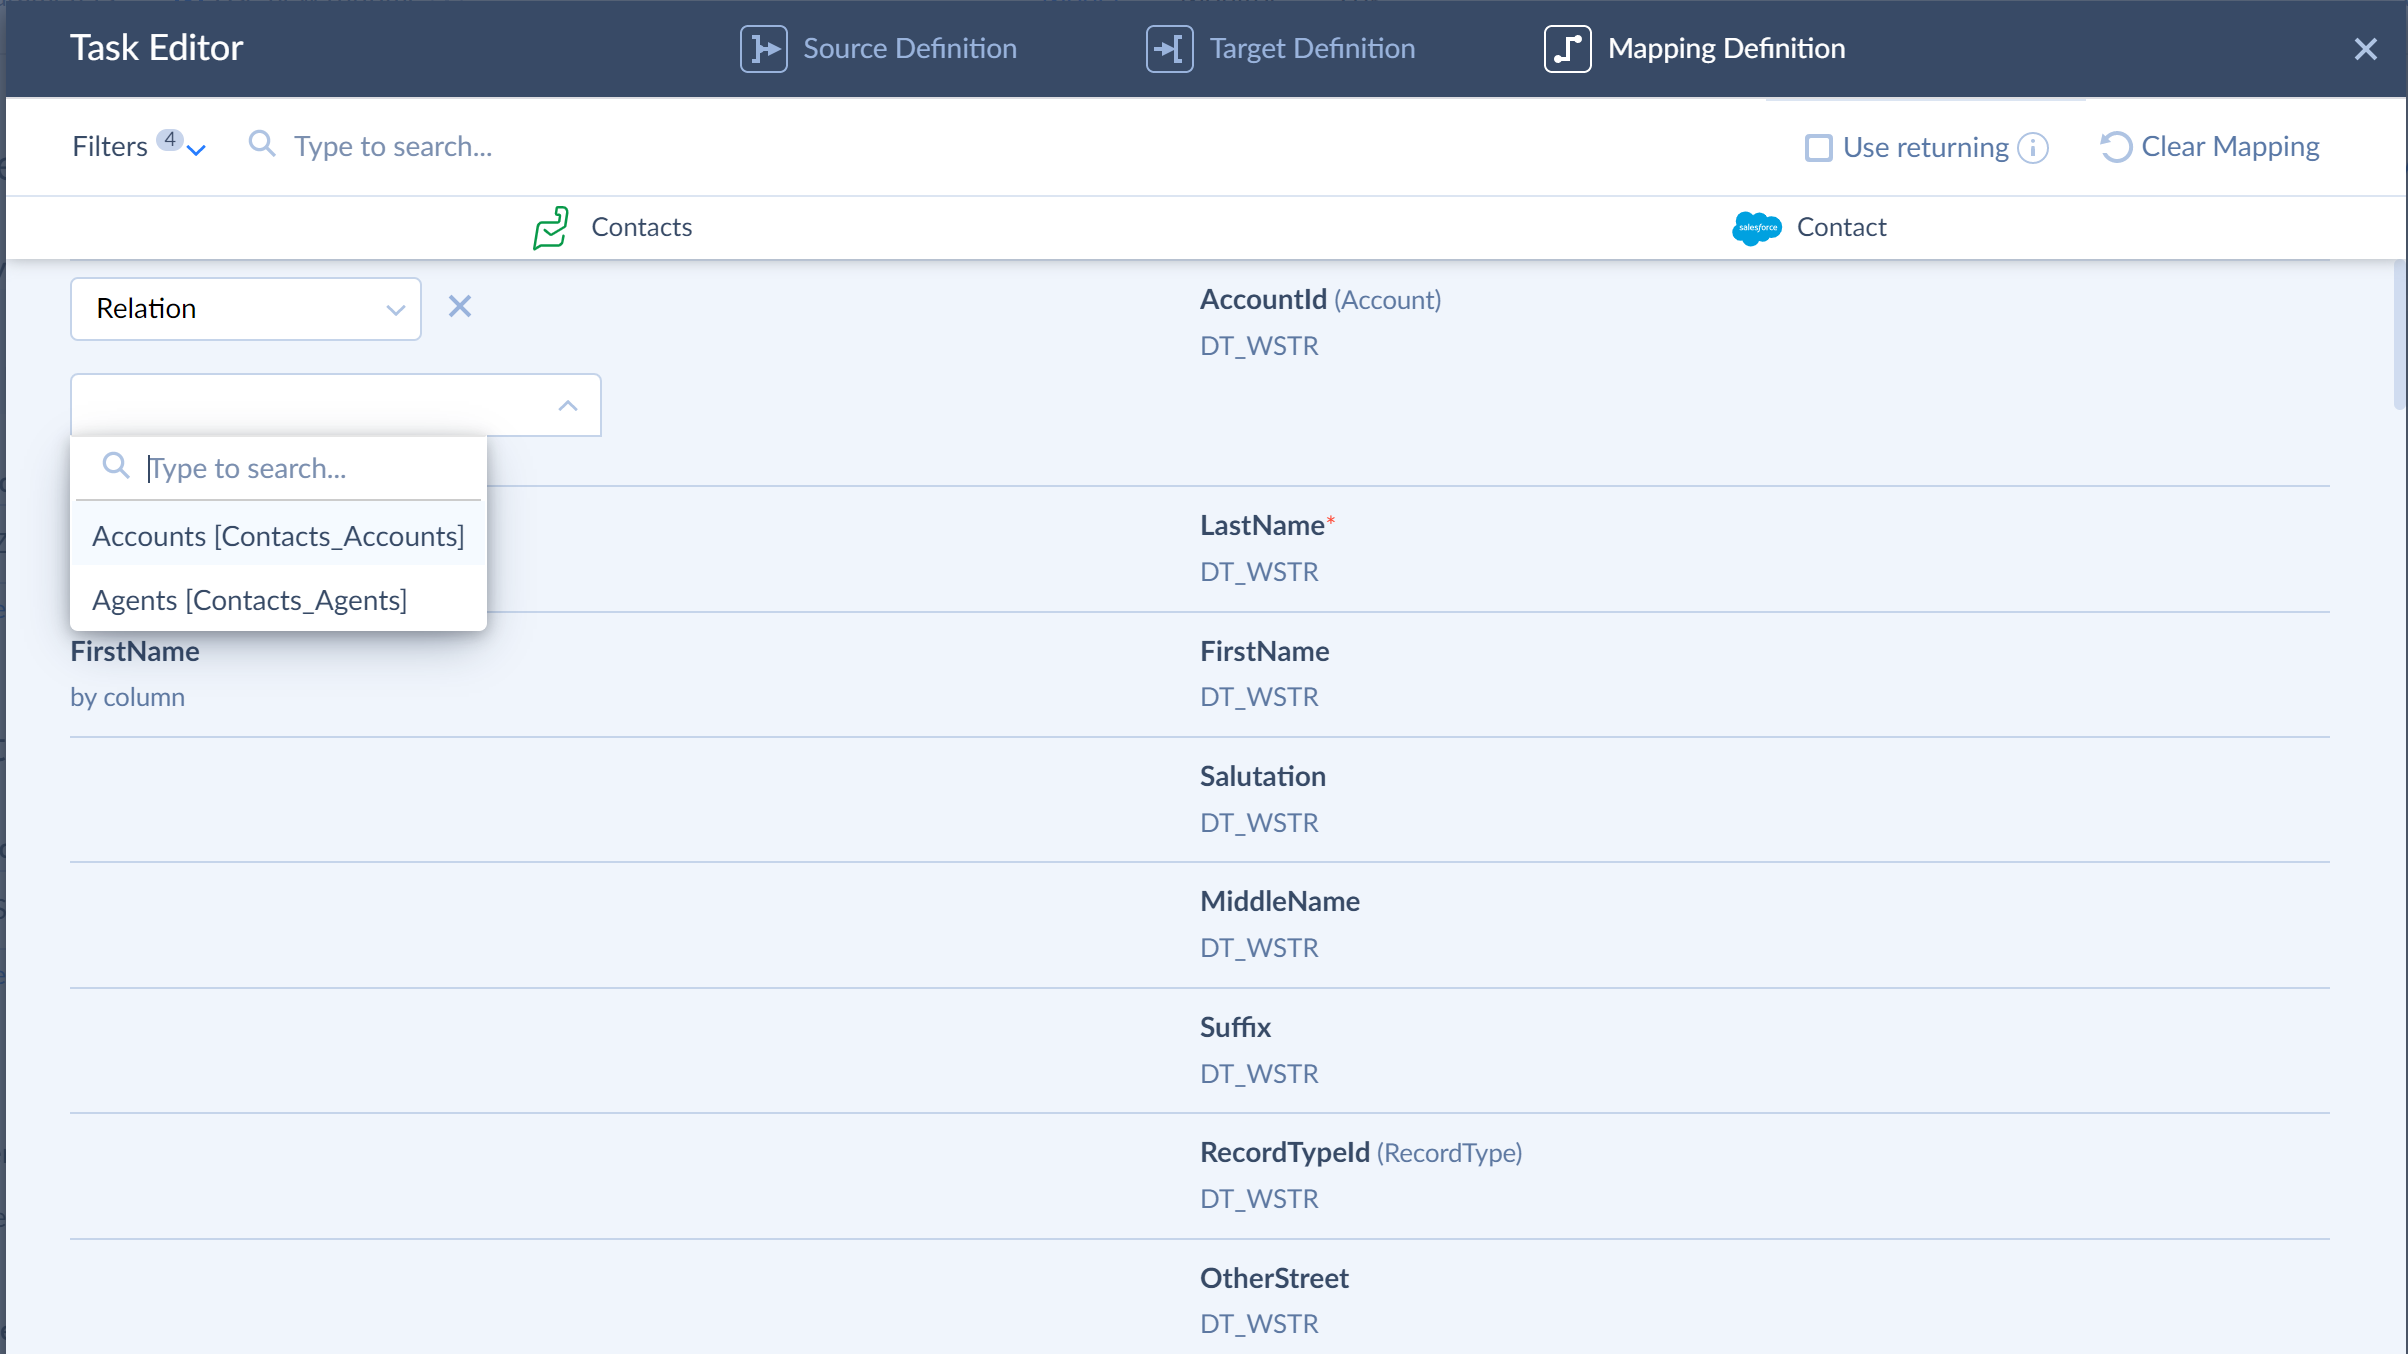Remove the Relation filter
The width and height of the screenshot is (2408, 1354).
(x=460, y=308)
